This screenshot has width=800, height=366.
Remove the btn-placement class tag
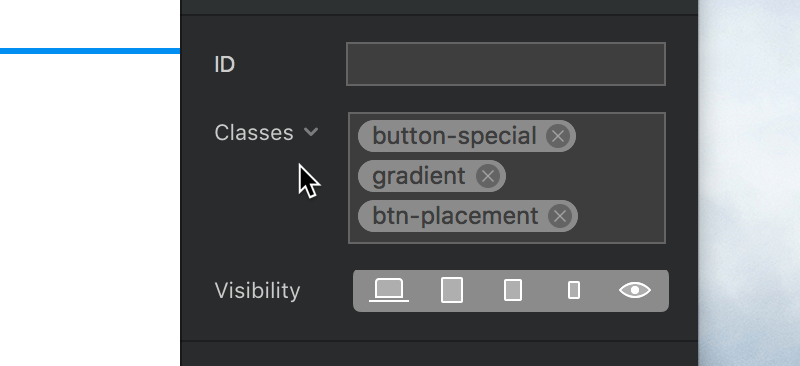pos(560,216)
